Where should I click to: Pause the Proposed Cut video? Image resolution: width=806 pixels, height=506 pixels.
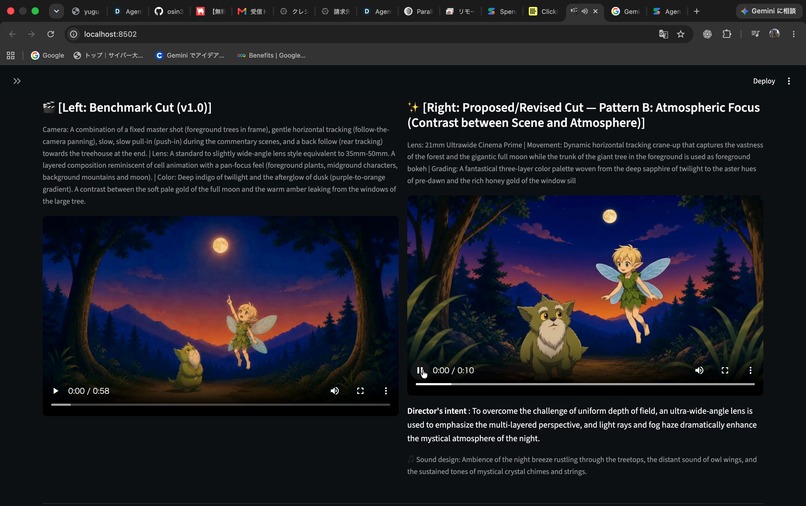tap(420, 370)
